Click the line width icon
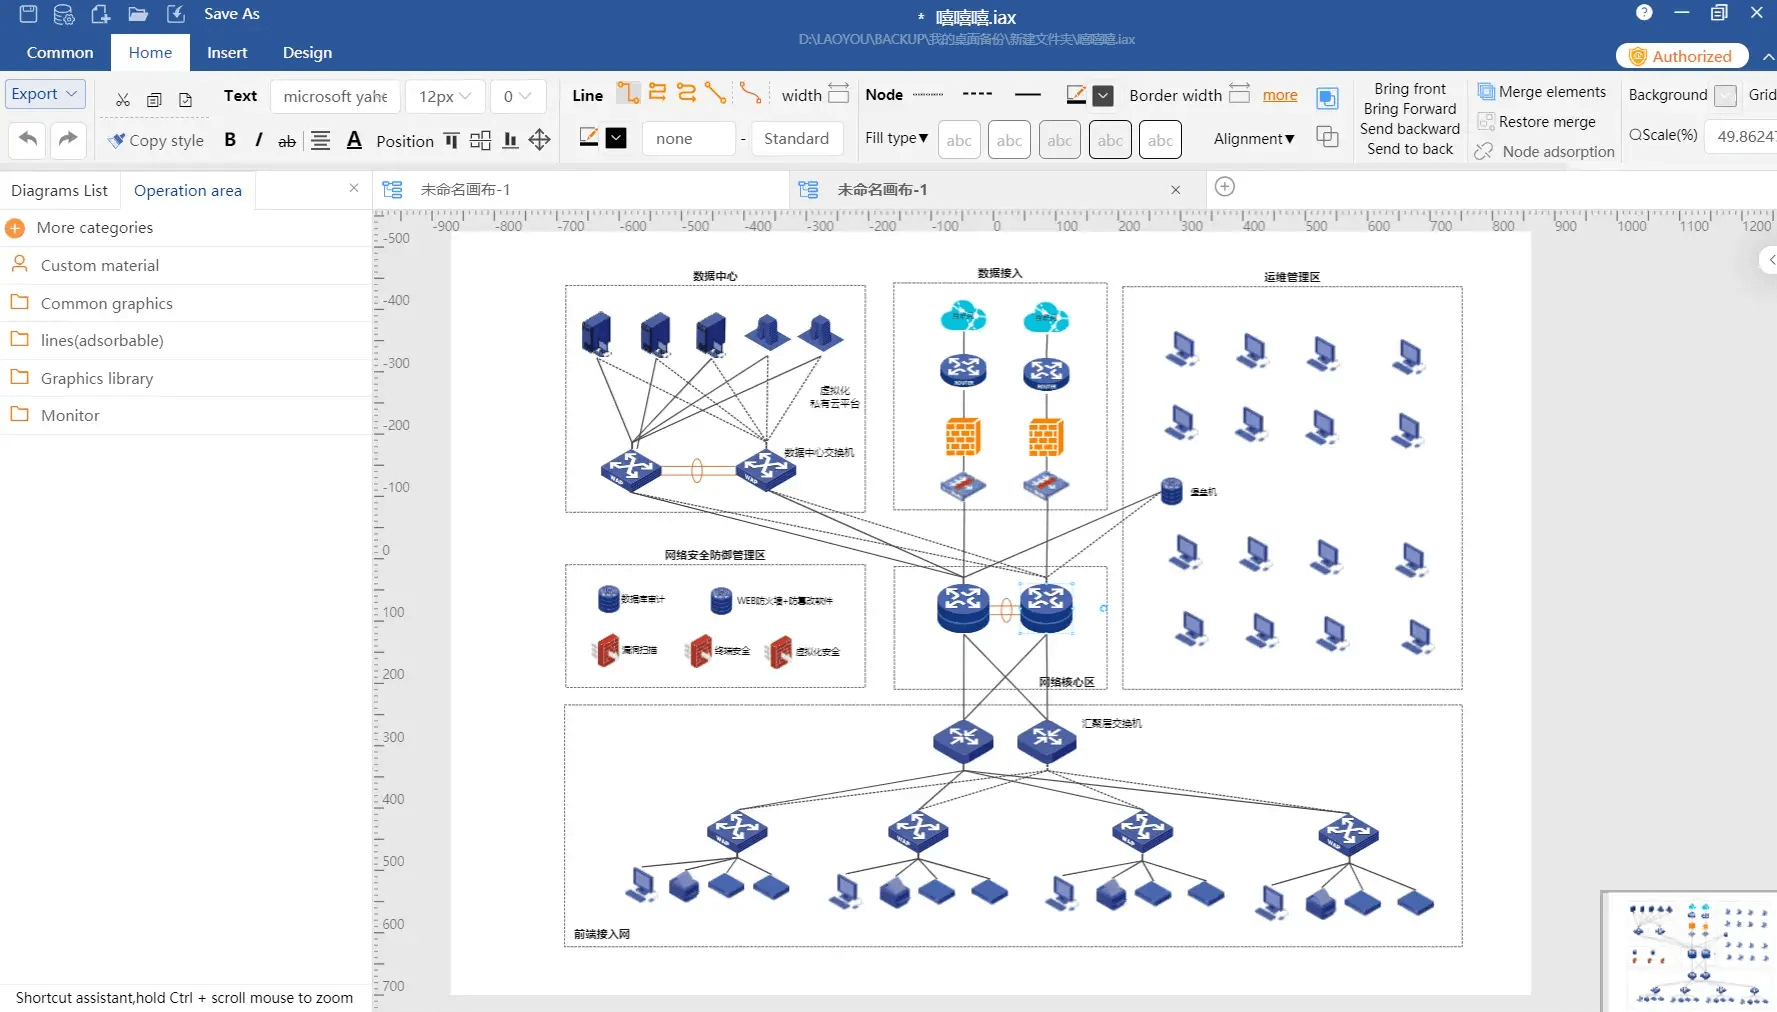Viewport: 1777px width, 1012px height. 839,94
